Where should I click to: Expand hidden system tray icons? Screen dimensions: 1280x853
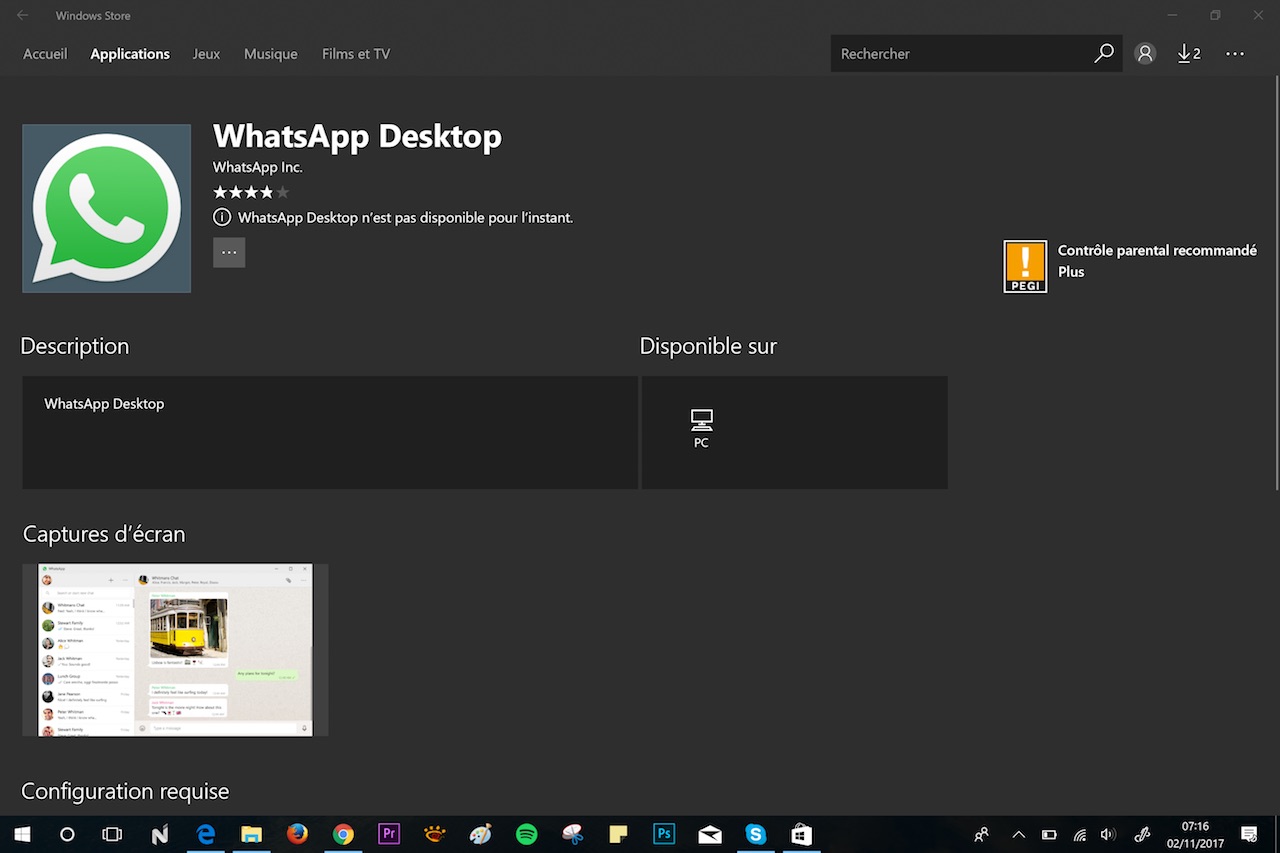[1018, 834]
